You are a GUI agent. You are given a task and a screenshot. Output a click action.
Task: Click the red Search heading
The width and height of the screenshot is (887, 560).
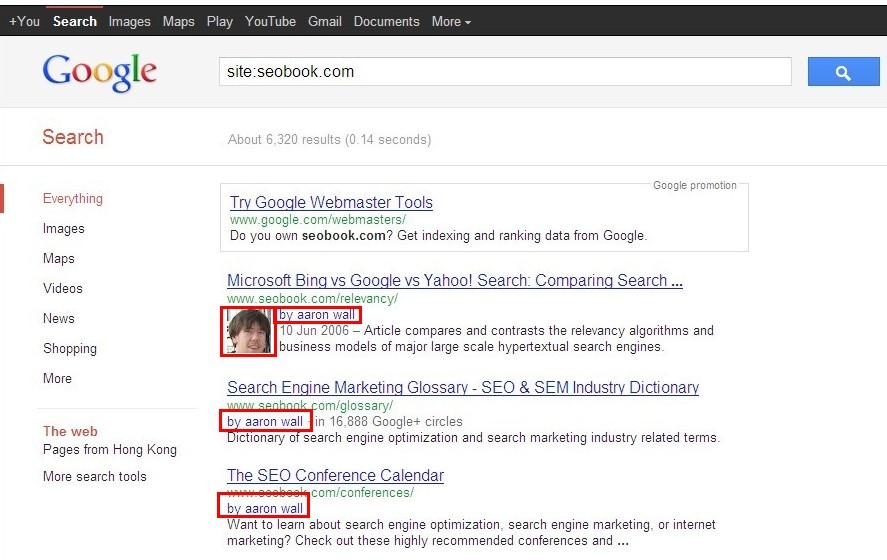click(x=73, y=137)
